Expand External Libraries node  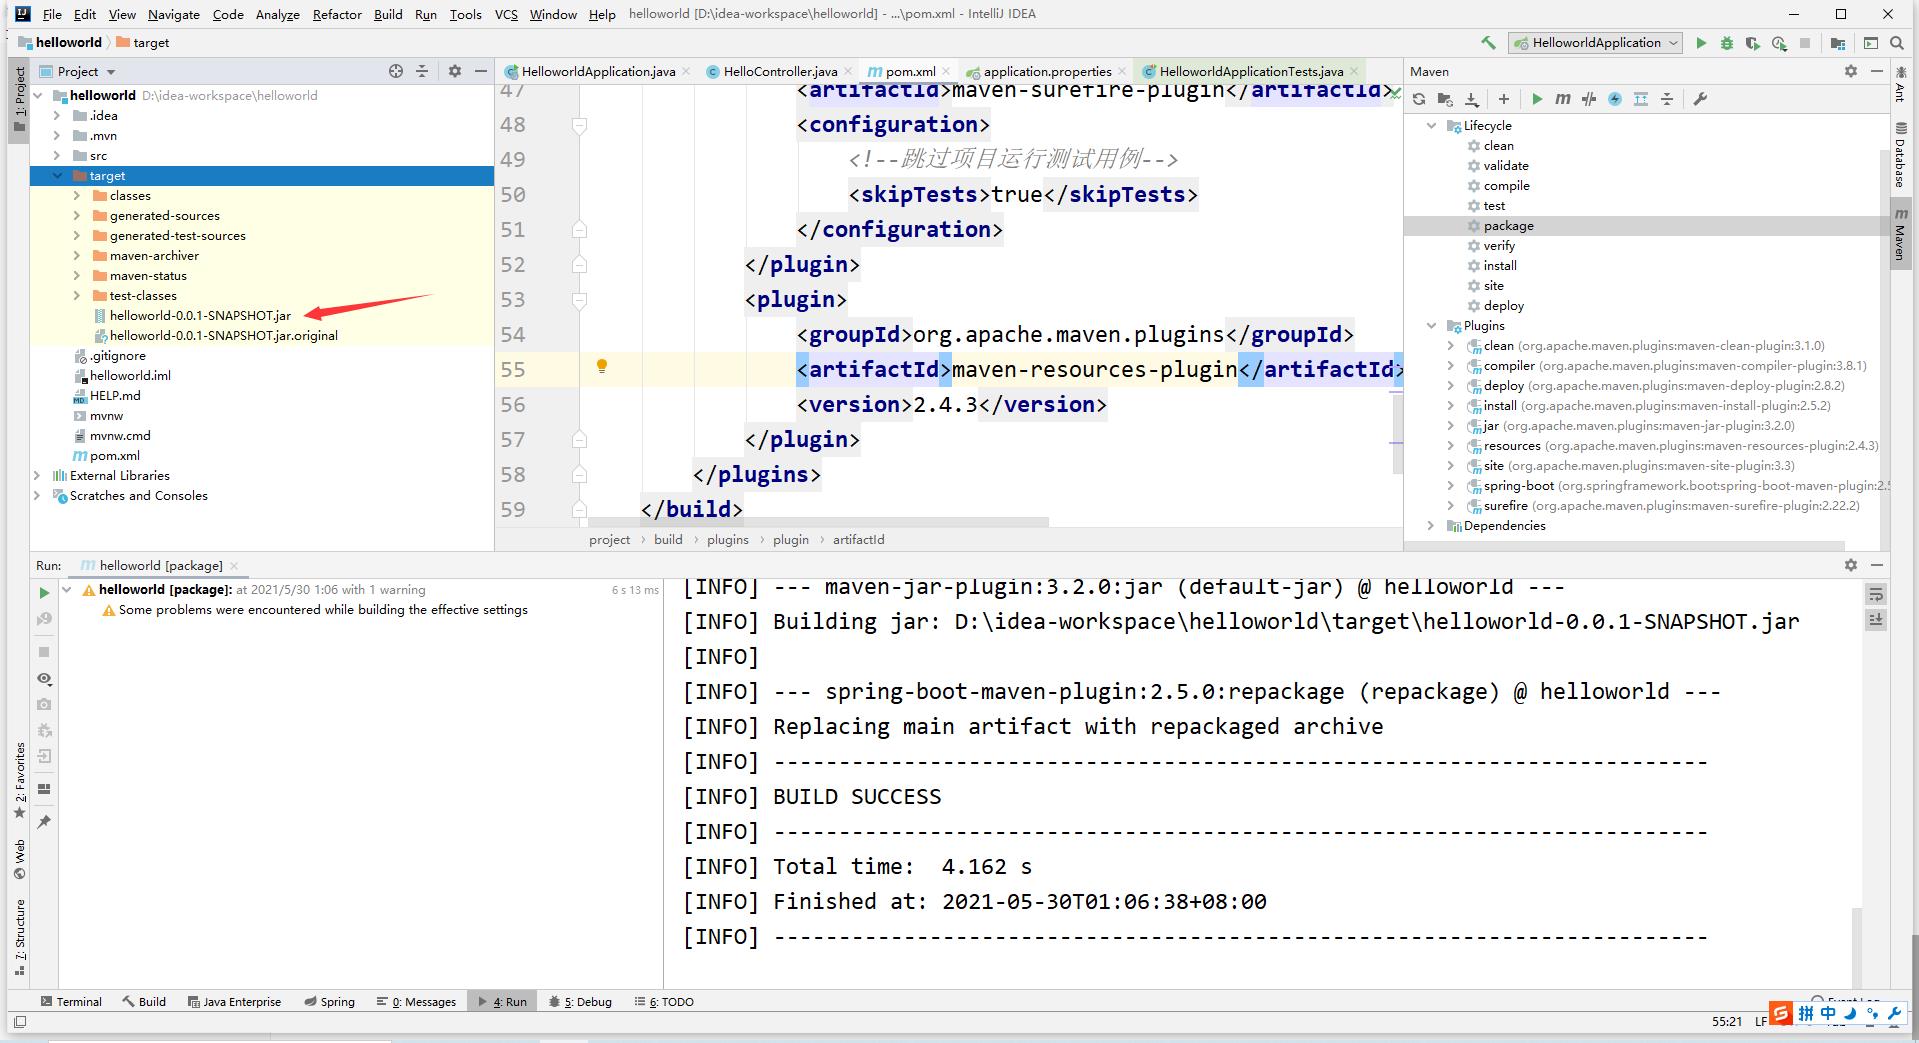tap(37, 476)
